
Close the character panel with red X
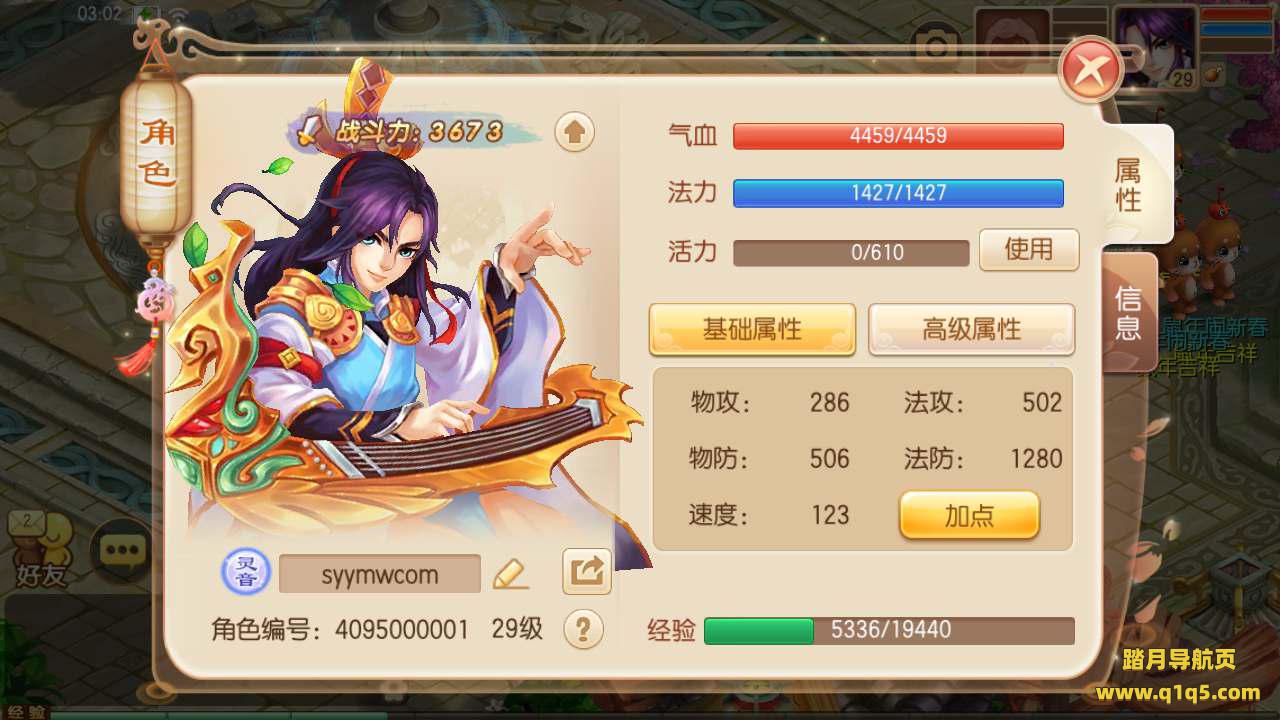tap(1091, 70)
